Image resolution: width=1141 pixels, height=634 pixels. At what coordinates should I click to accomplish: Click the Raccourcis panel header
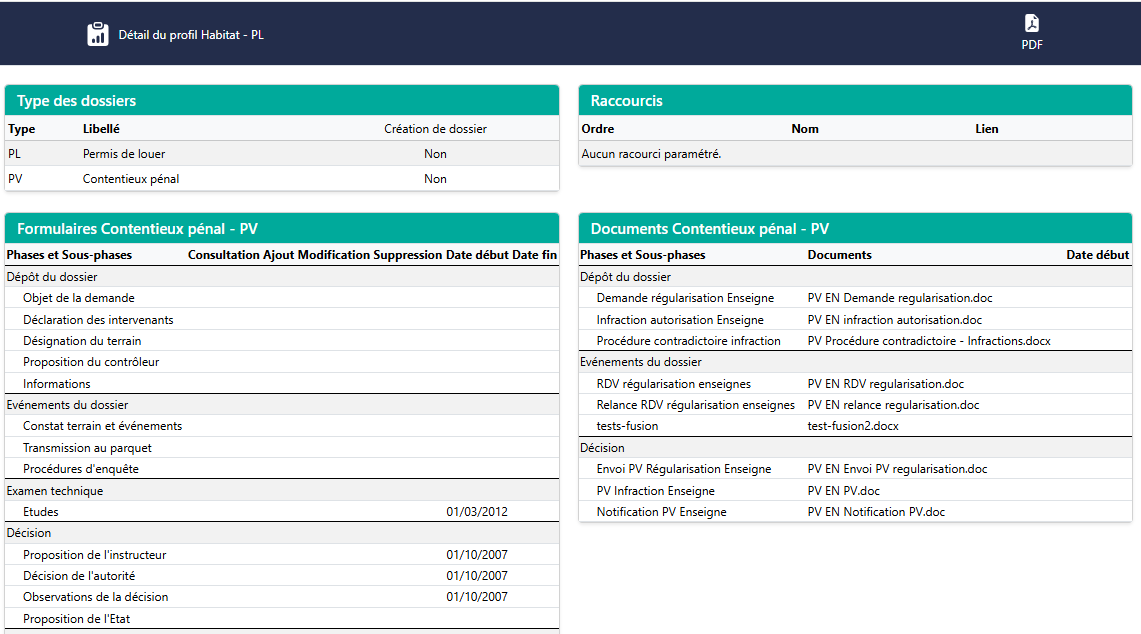[x=627, y=101]
